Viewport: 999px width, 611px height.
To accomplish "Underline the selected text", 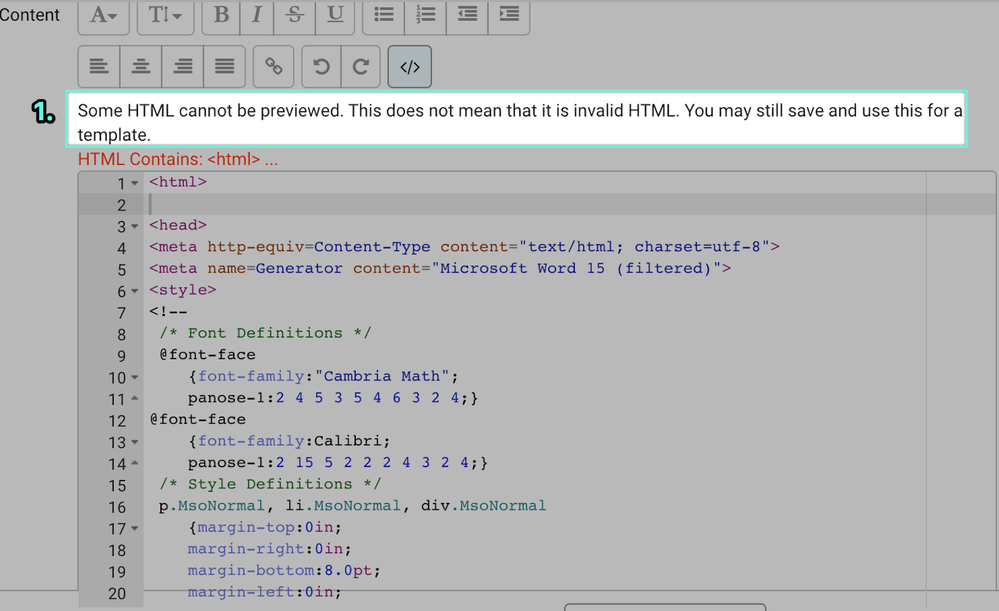I will [335, 15].
